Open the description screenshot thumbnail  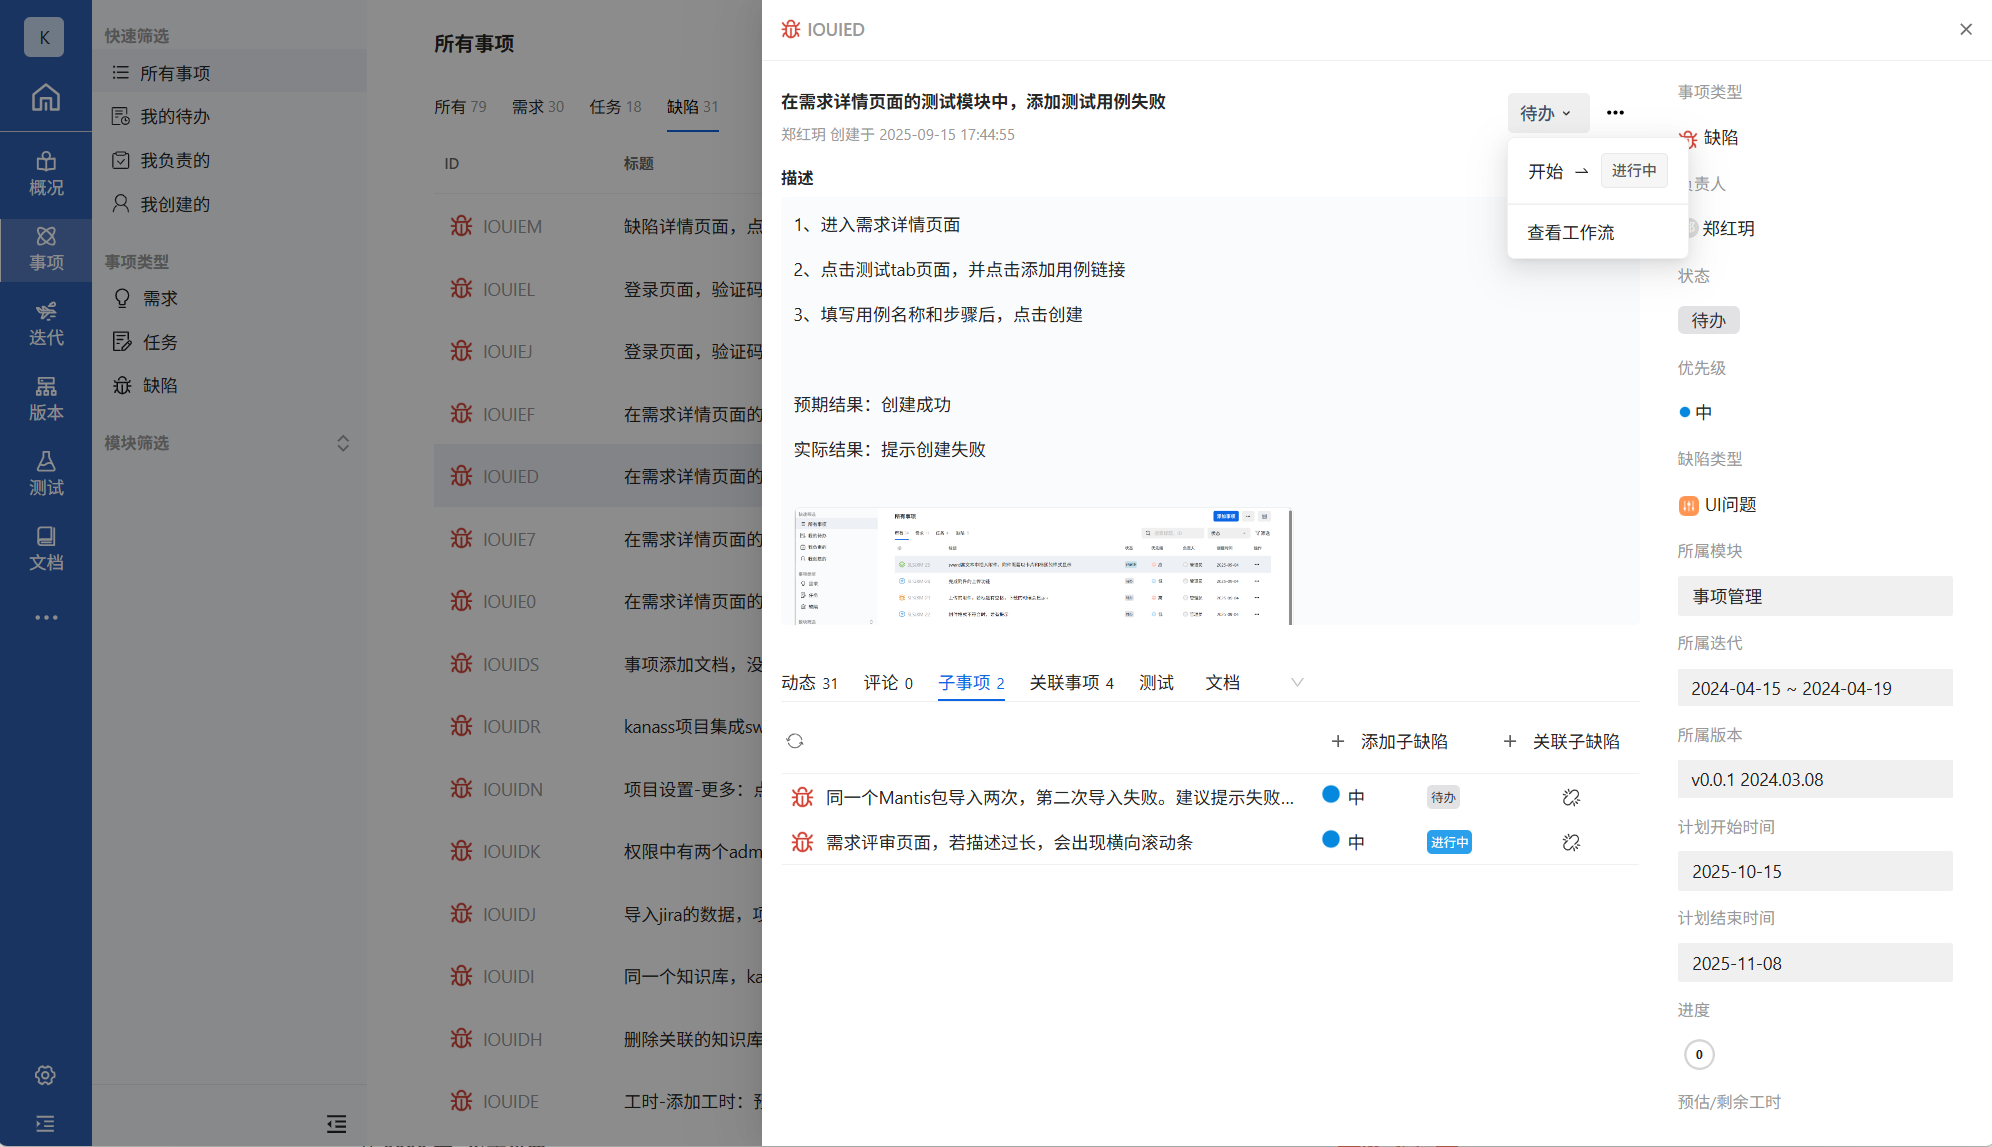[1041, 566]
